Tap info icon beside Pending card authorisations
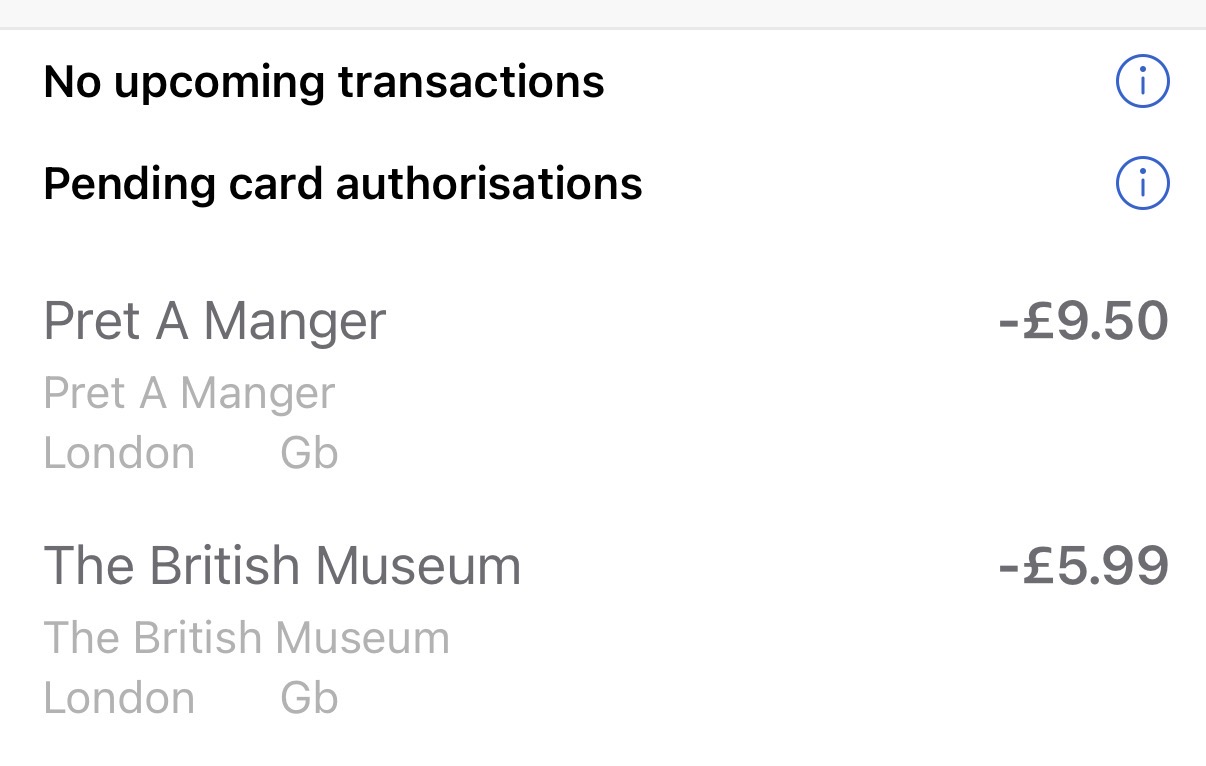The height and width of the screenshot is (766, 1206). click(x=1142, y=184)
